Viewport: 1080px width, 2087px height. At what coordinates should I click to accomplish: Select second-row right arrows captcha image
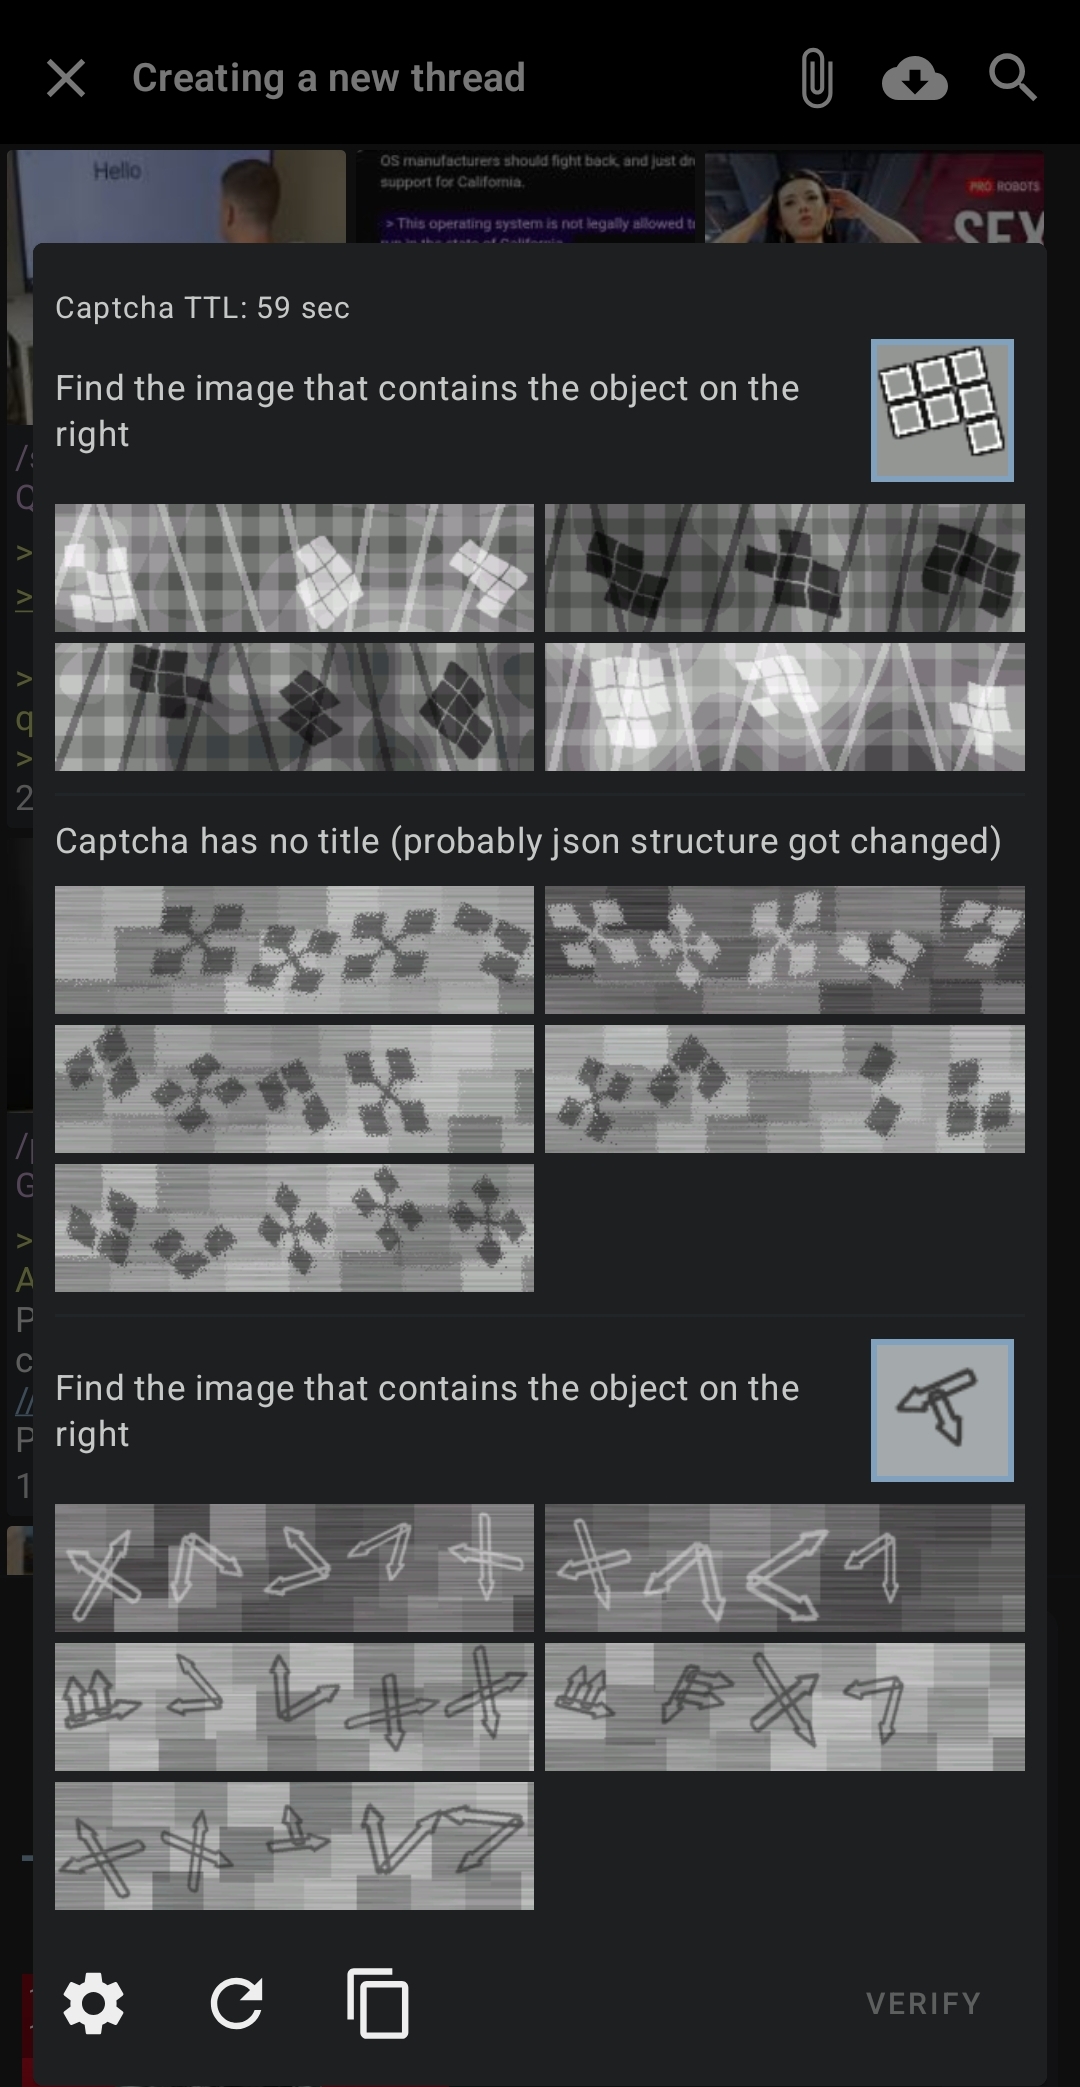pyautogui.click(x=785, y=1707)
